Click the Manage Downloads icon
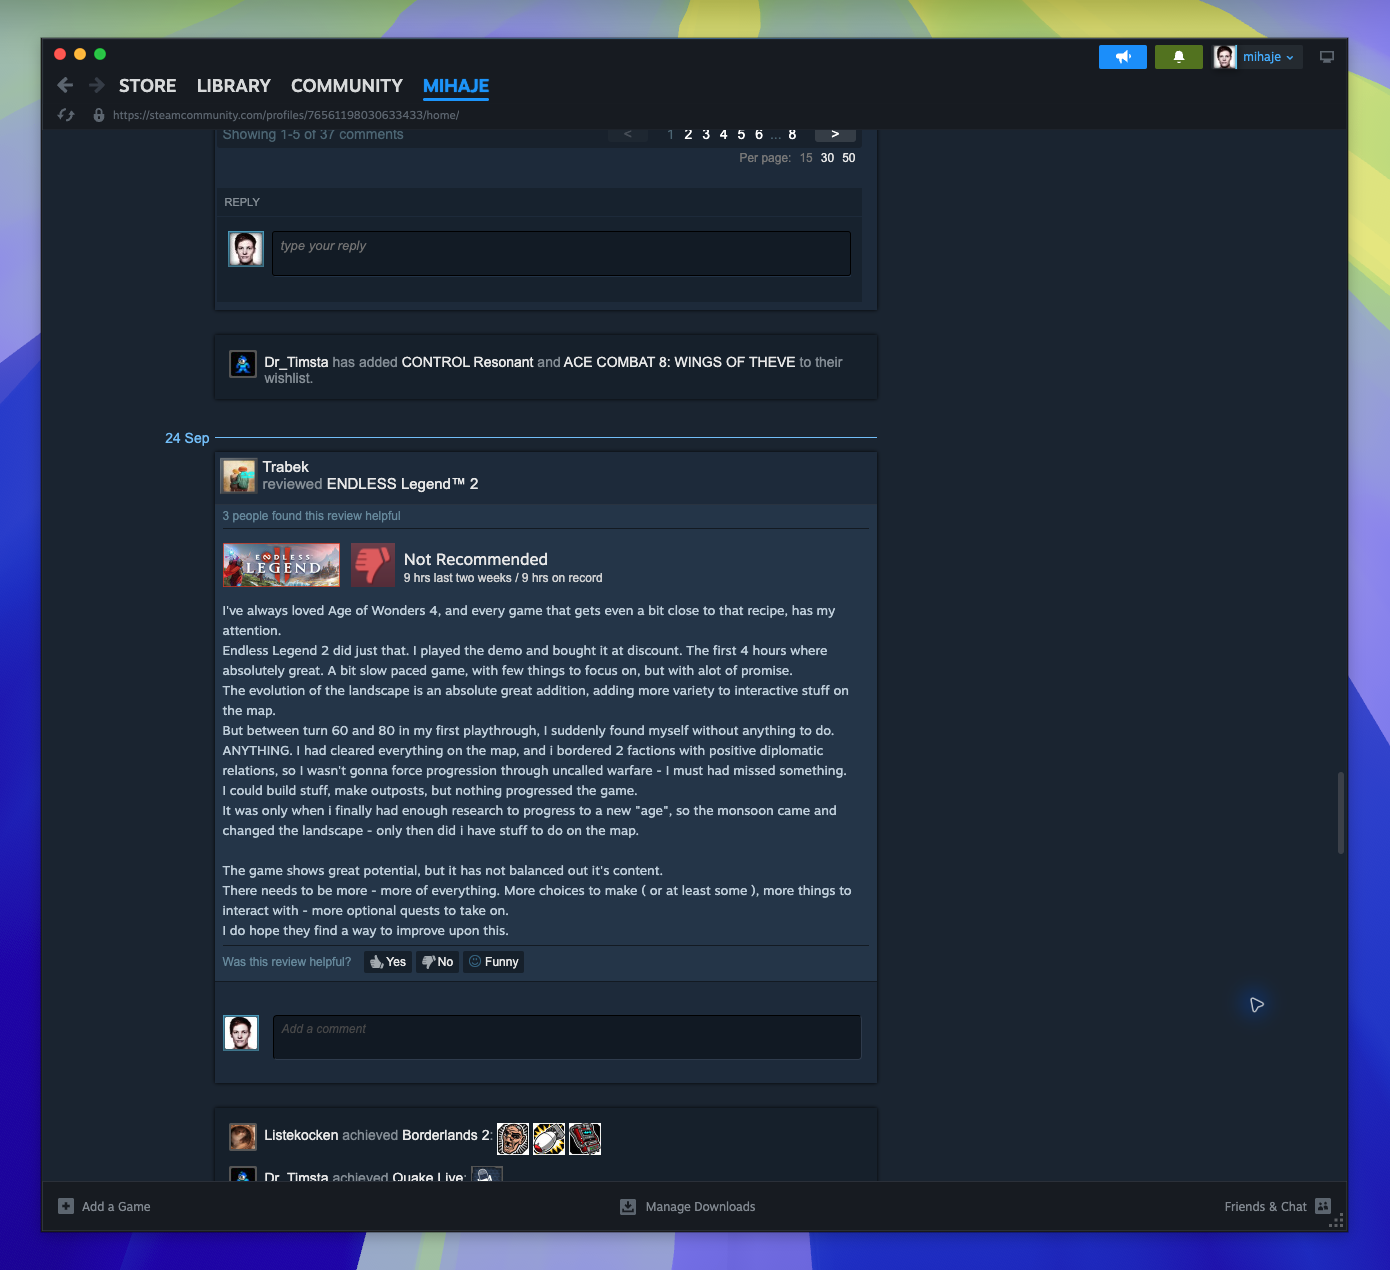The width and height of the screenshot is (1390, 1270). pyautogui.click(x=628, y=1206)
